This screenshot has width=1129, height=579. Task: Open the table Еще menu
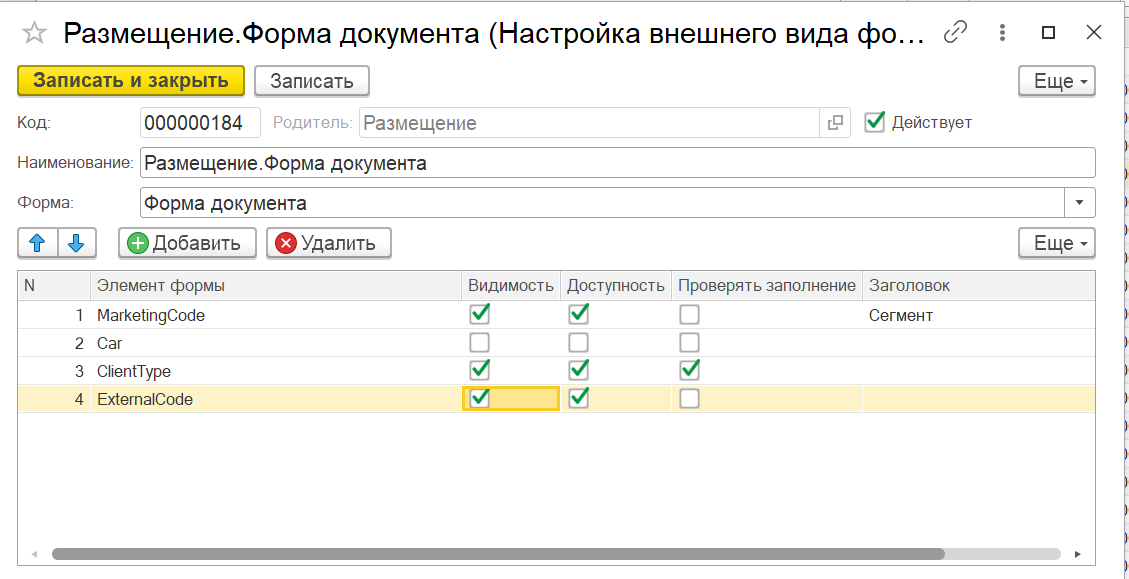pos(1057,243)
